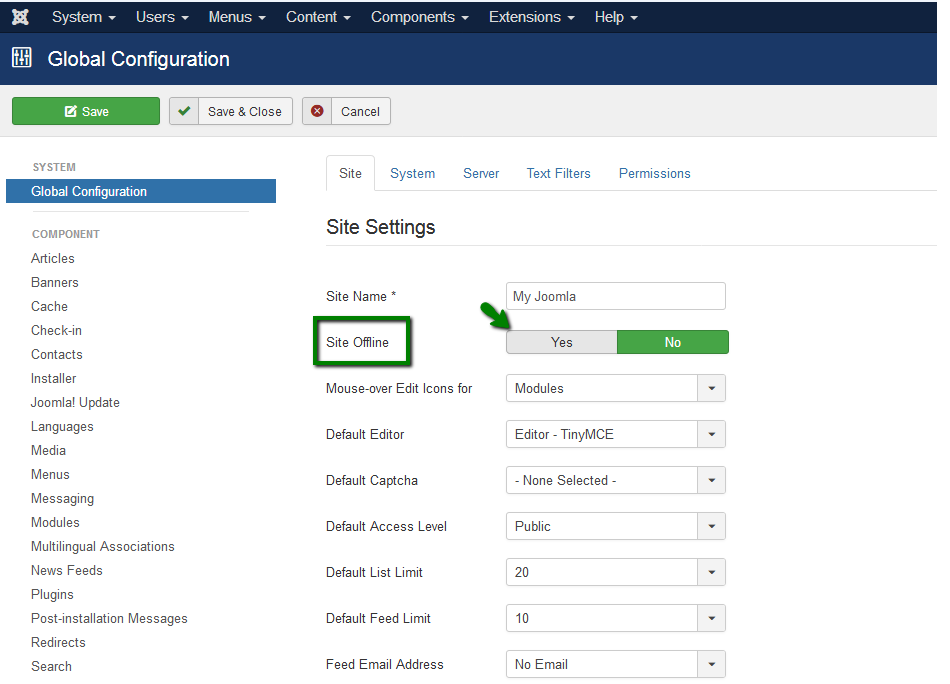The width and height of the screenshot is (950, 684).
Task: Open the Search component settings
Action: (51, 666)
